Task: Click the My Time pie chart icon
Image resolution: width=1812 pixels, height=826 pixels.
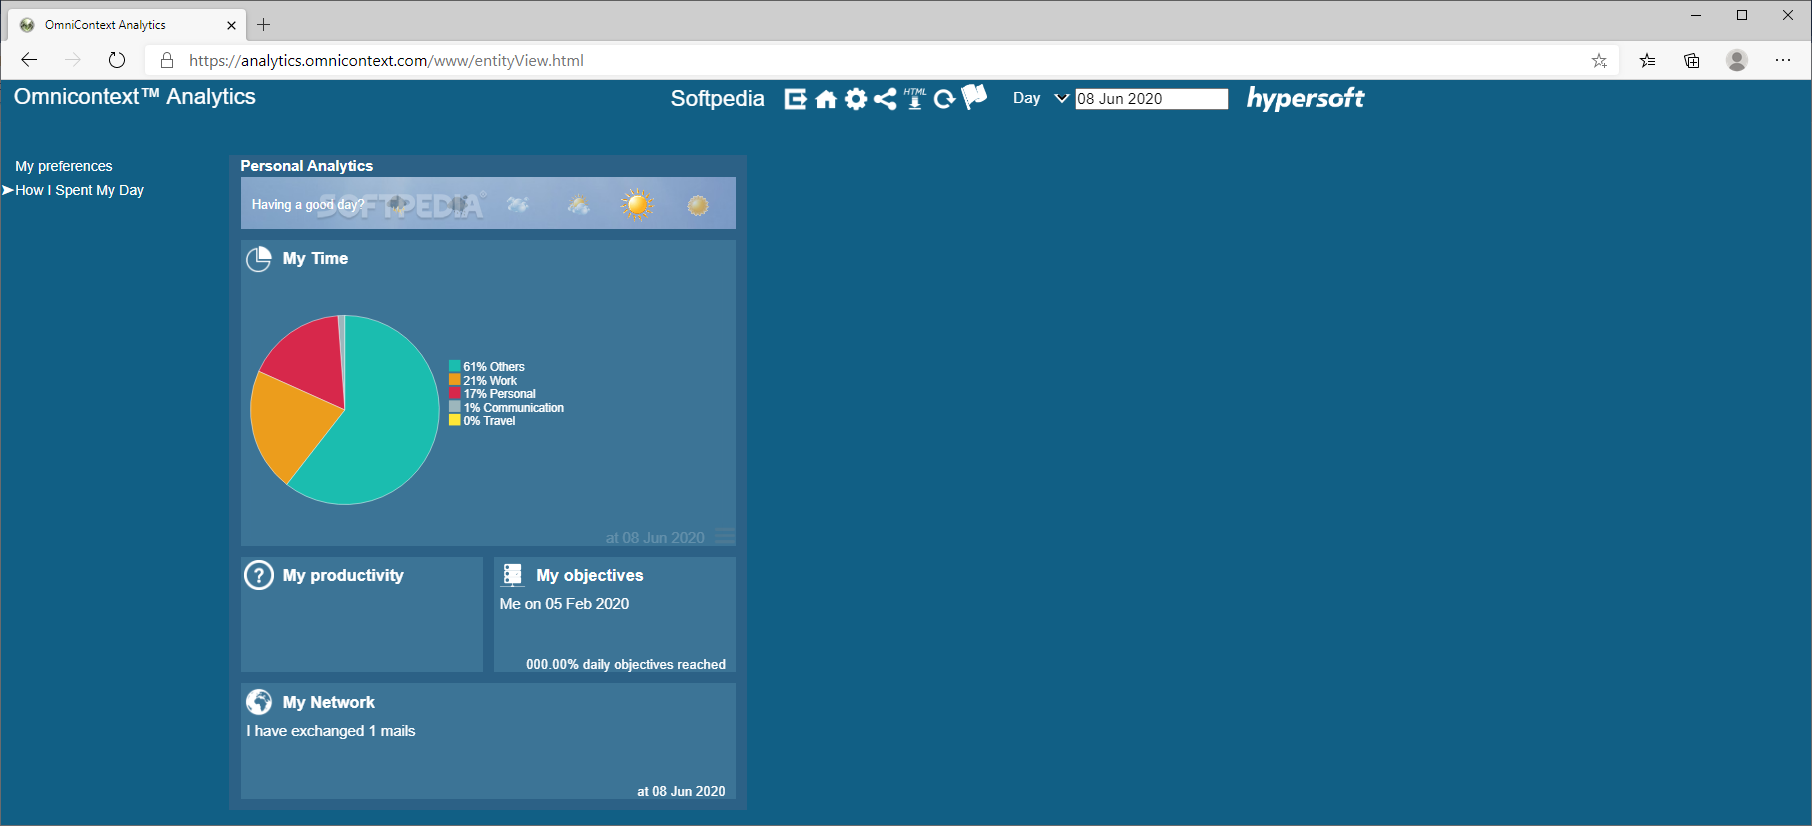Action: pyautogui.click(x=259, y=259)
